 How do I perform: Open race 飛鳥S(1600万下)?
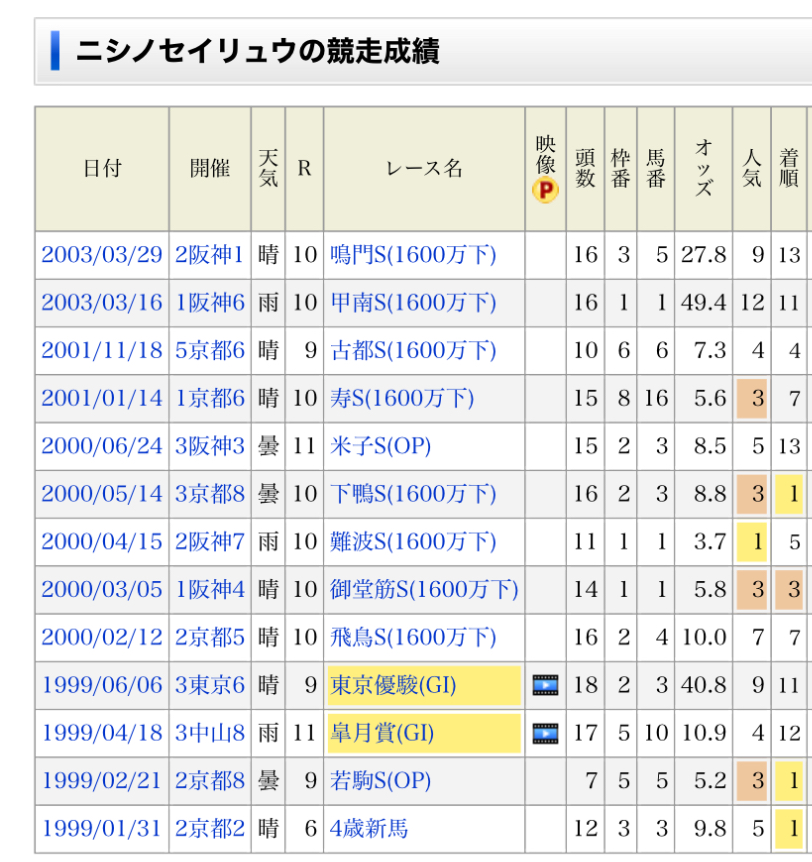413,637
